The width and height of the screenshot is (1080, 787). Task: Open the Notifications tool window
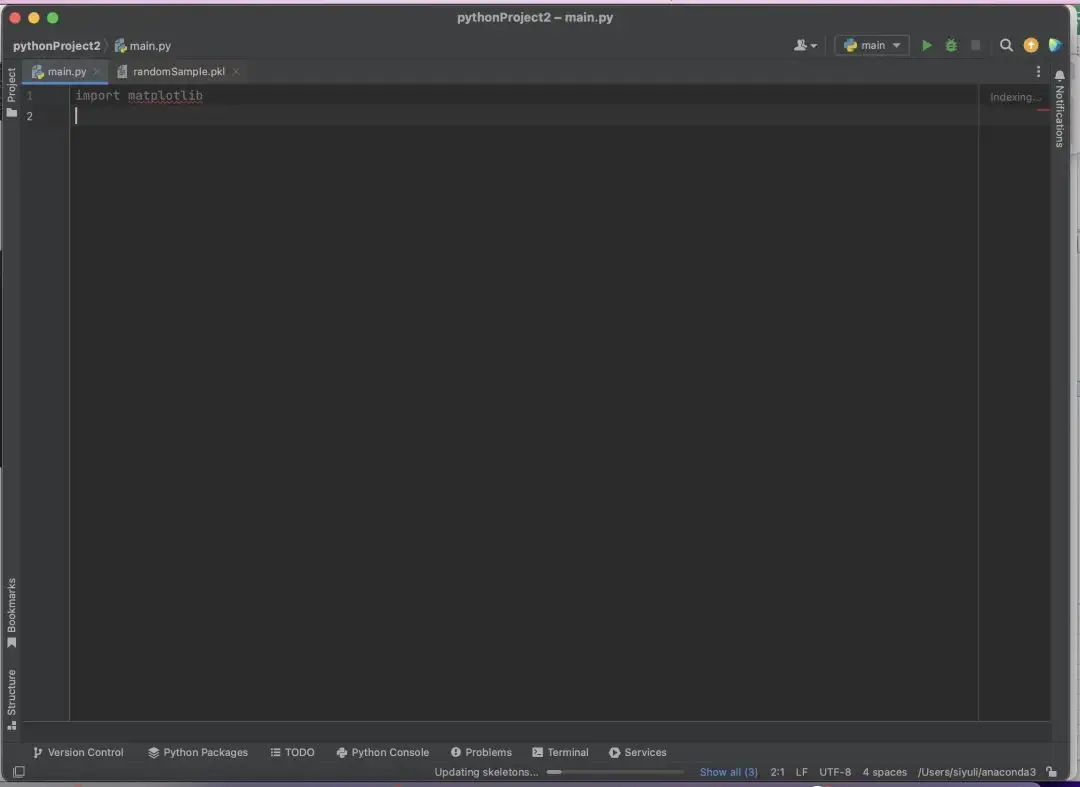point(1059,109)
